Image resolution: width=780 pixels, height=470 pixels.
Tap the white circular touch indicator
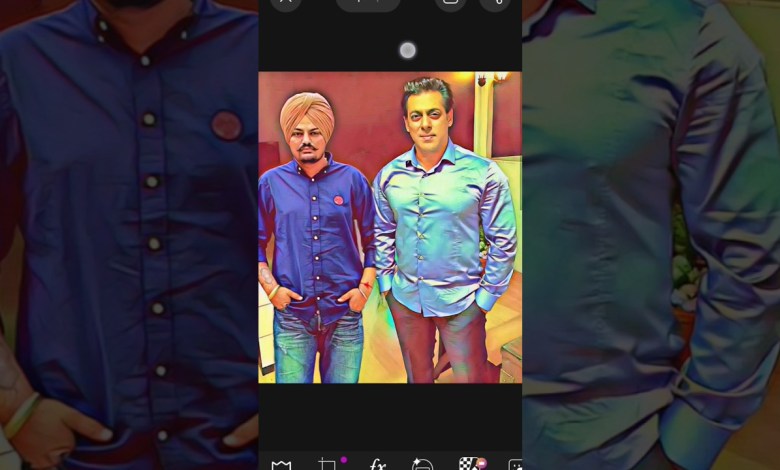(x=407, y=50)
